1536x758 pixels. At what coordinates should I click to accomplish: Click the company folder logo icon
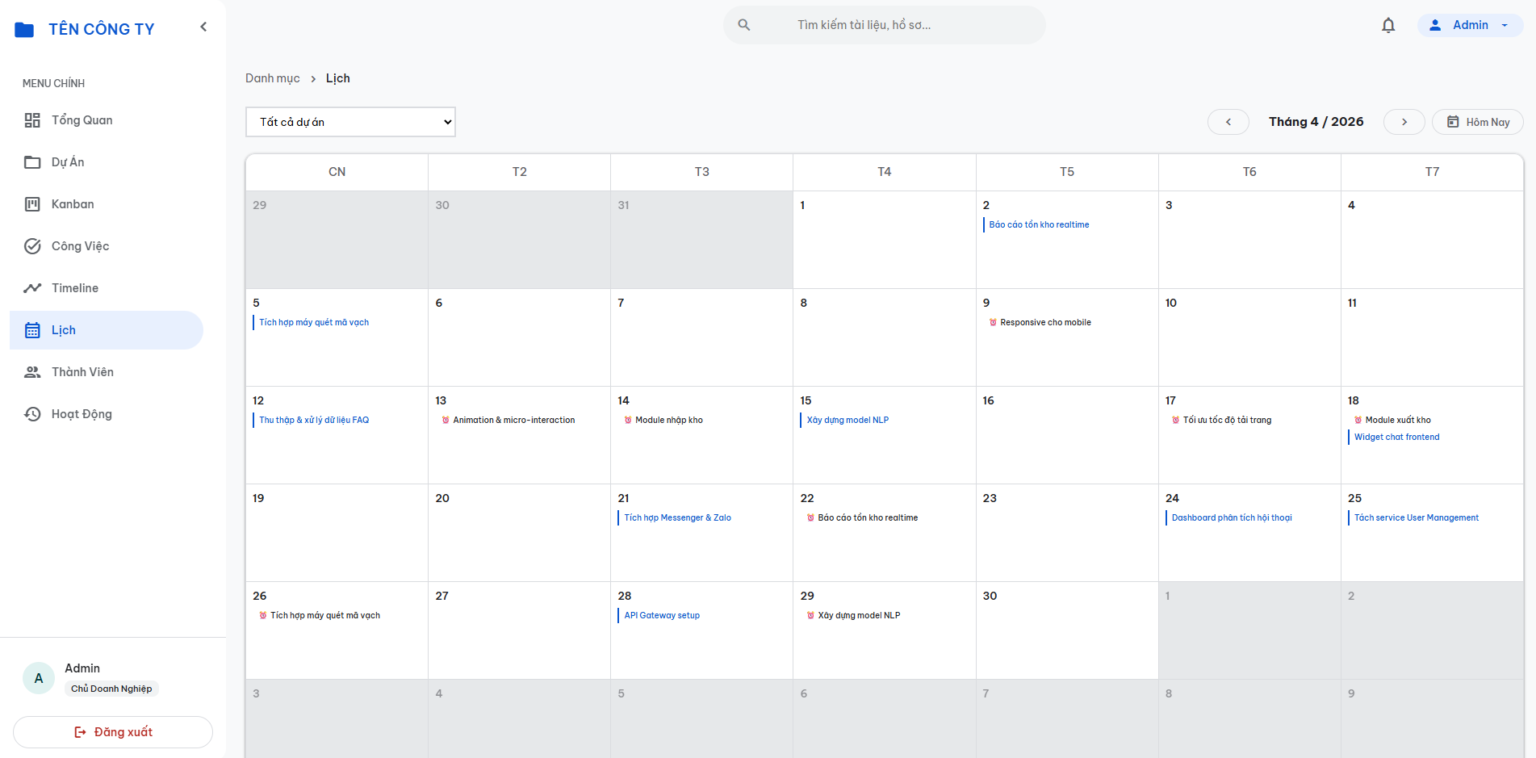[24, 29]
